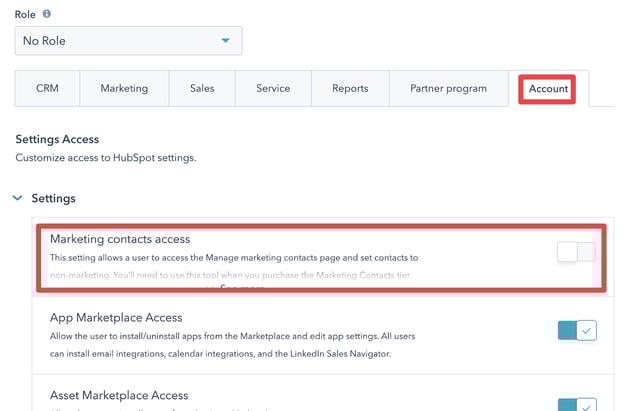Click the Customize access to HubSpot settings text
The image size is (624, 411).
tap(106, 158)
